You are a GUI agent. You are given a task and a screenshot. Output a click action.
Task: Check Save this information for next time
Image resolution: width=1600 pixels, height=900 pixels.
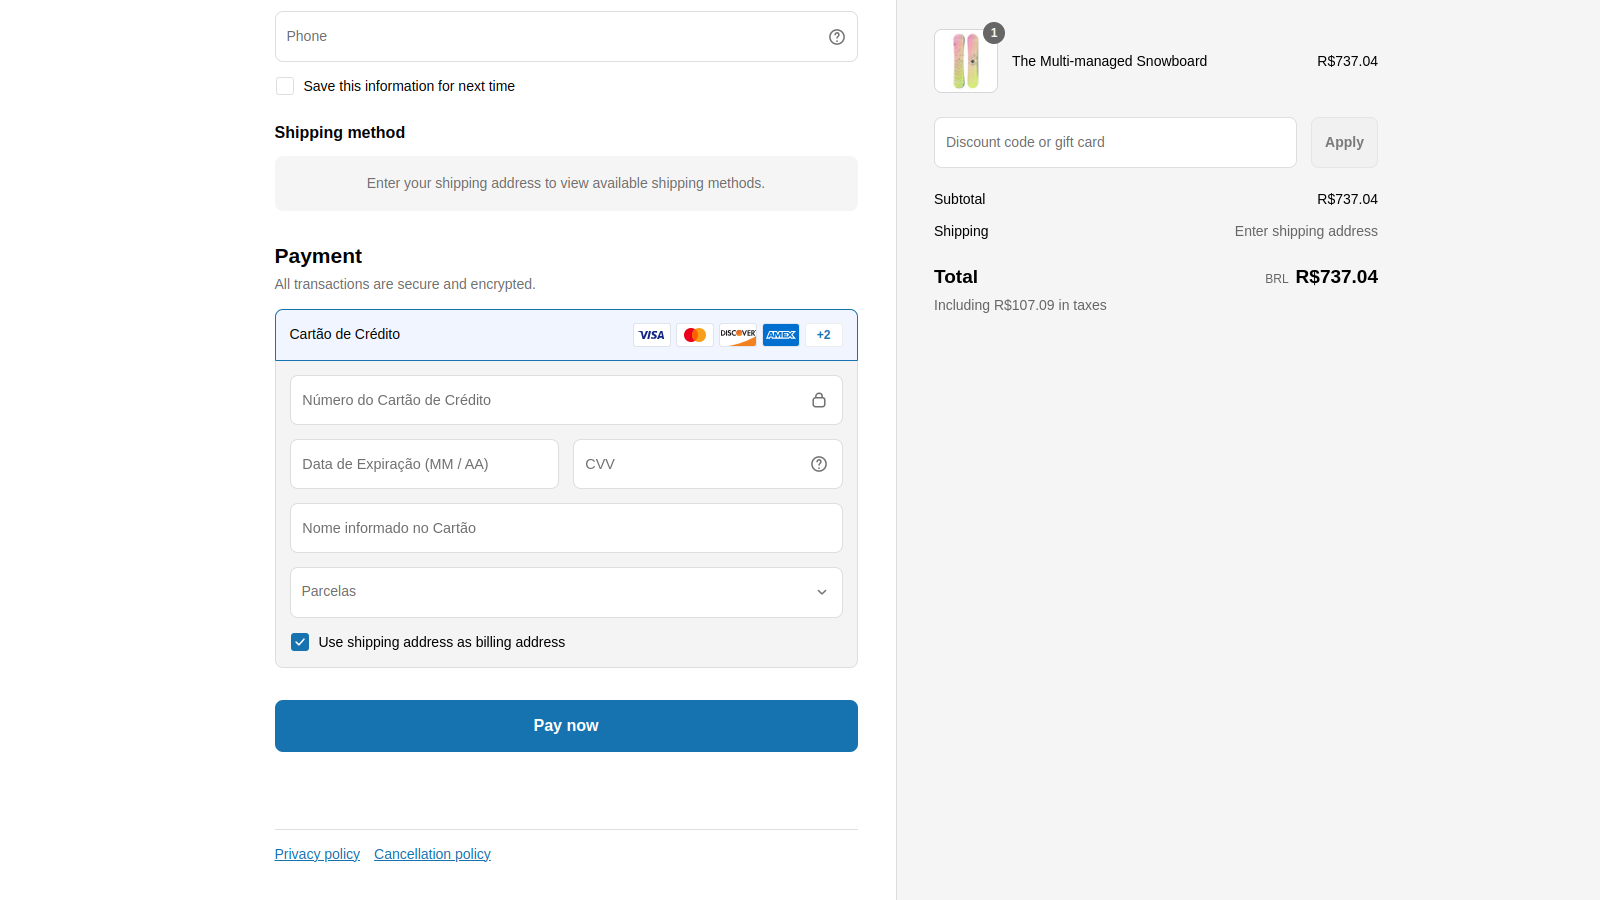coord(285,86)
